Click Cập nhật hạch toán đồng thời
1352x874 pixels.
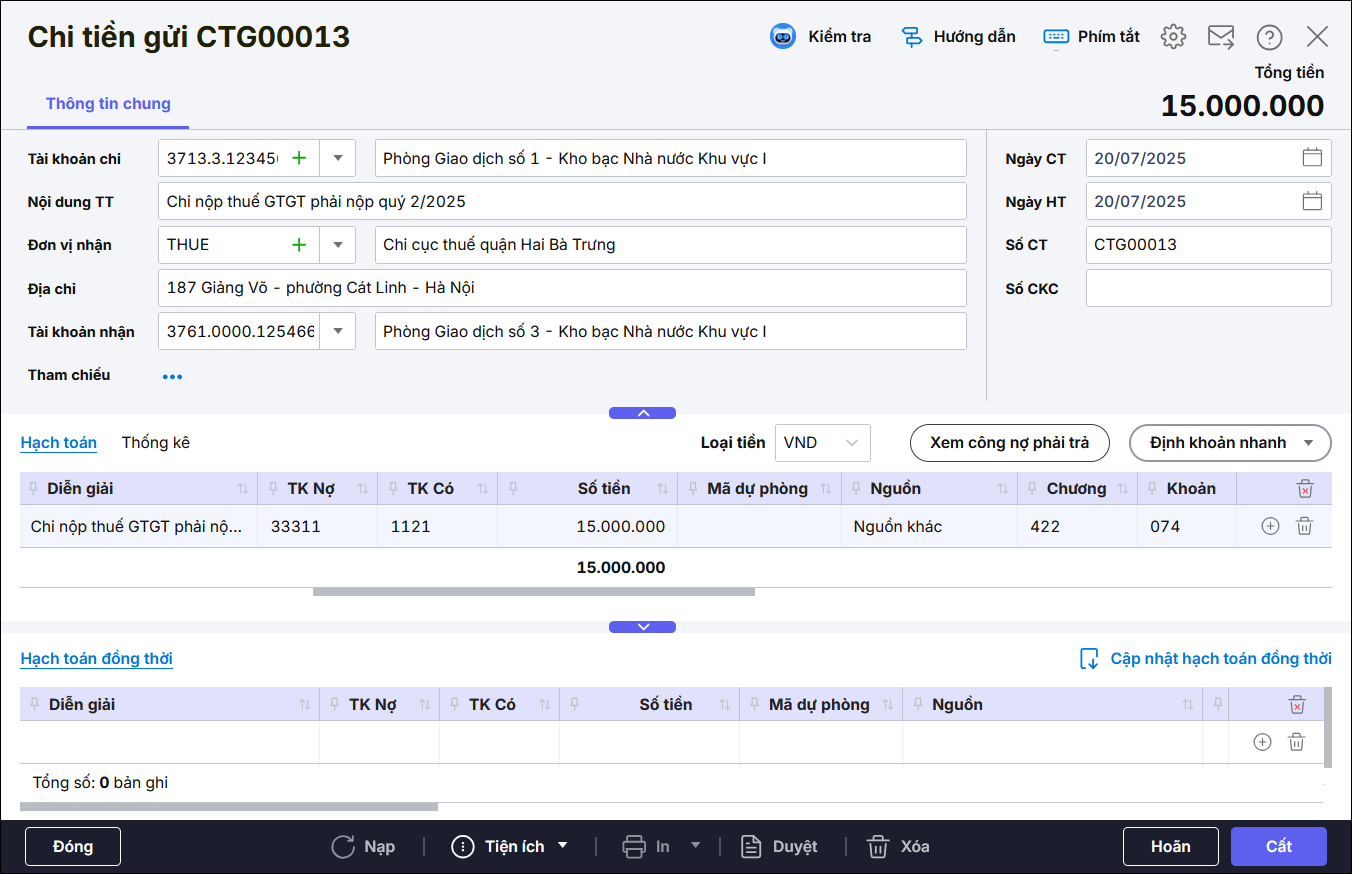pyautogui.click(x=1206, y=659)
